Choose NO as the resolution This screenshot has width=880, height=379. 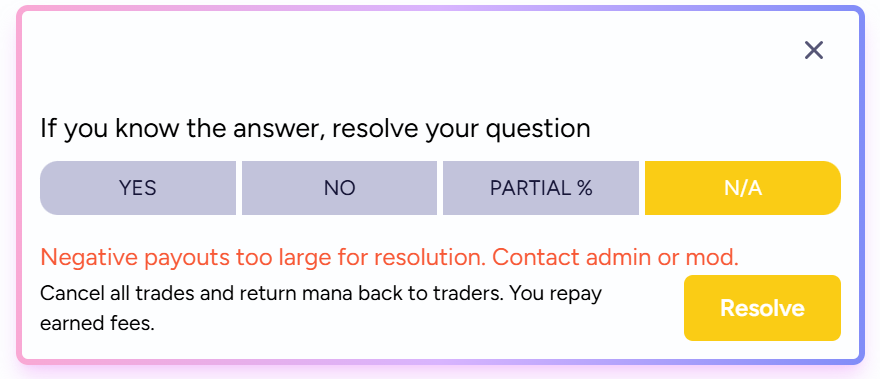(x=340, y=188)
